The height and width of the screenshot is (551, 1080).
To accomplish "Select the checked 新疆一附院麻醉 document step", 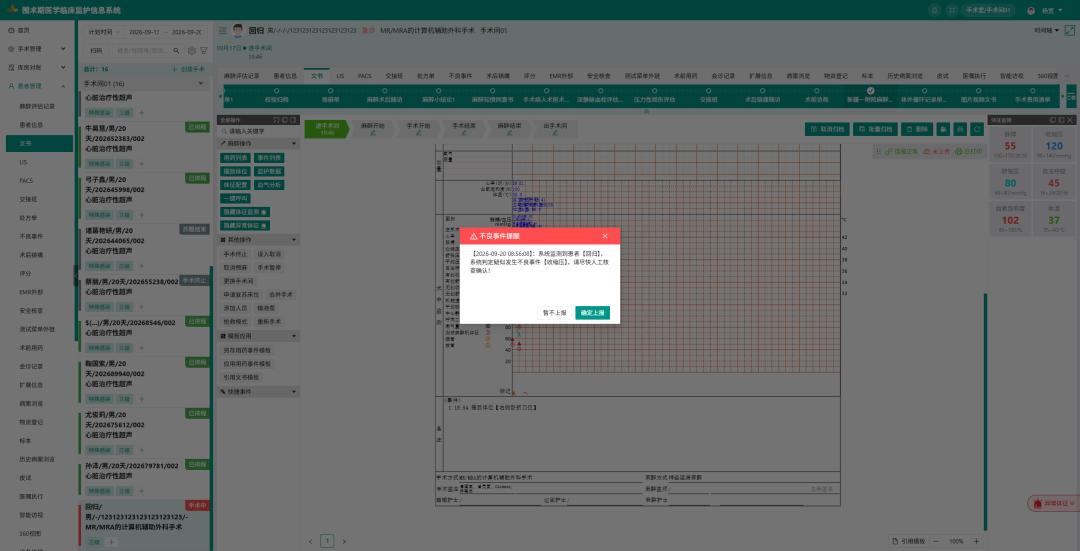I will point(870,96).
